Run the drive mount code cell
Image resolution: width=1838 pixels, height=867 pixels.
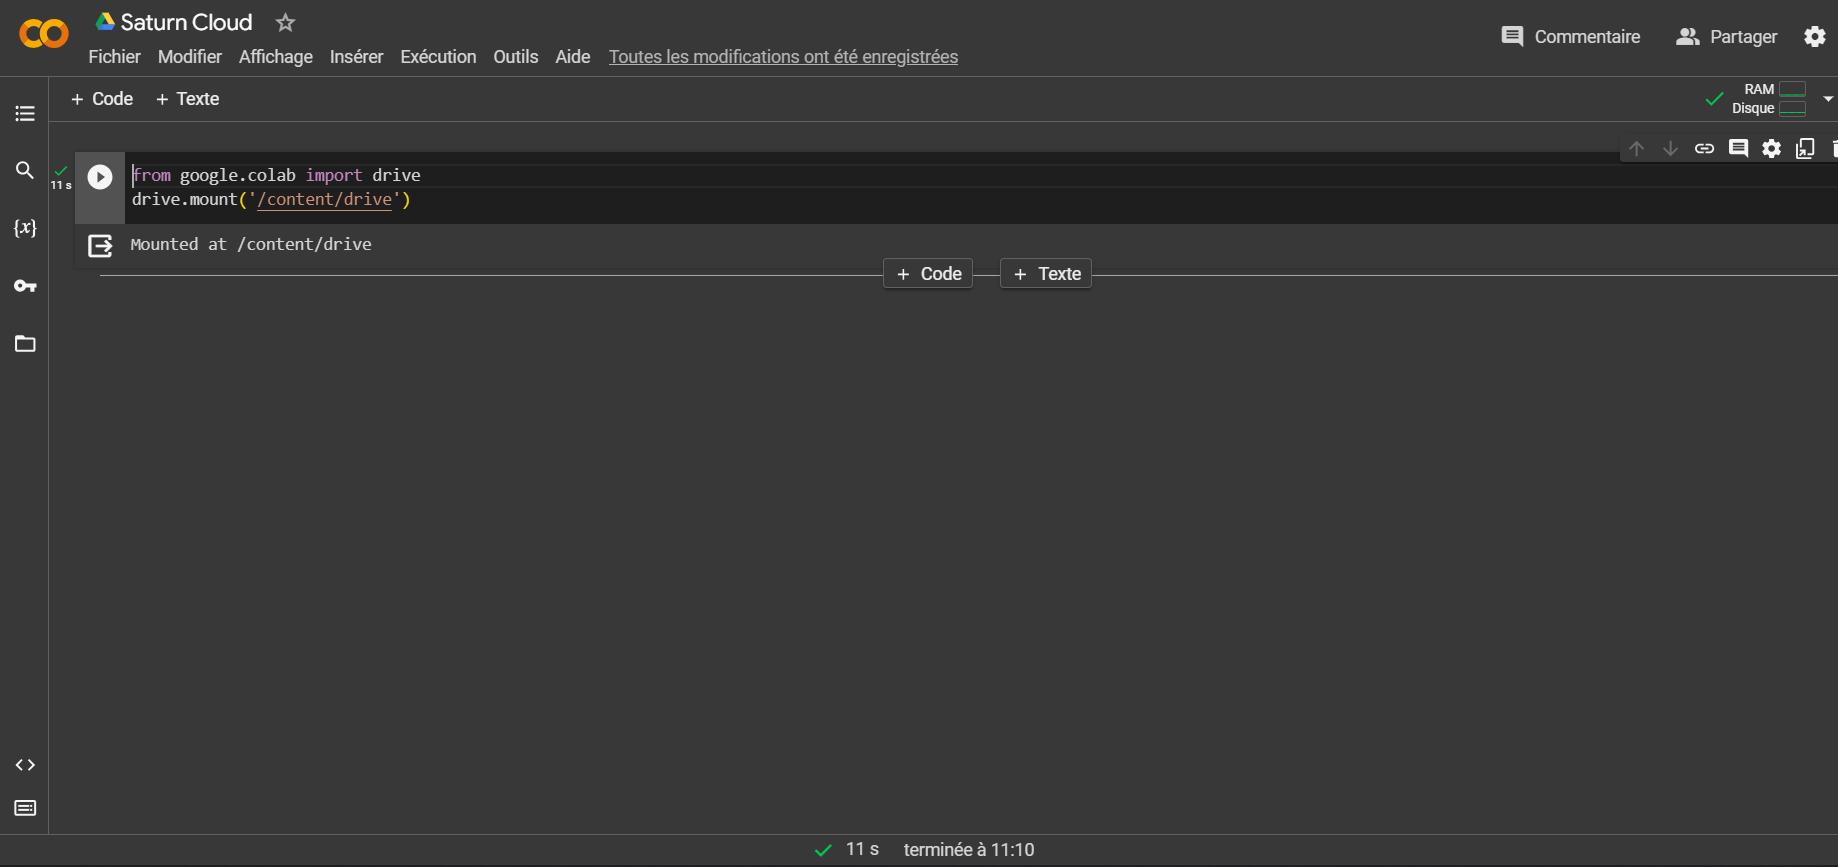click(x=100, y=177)
